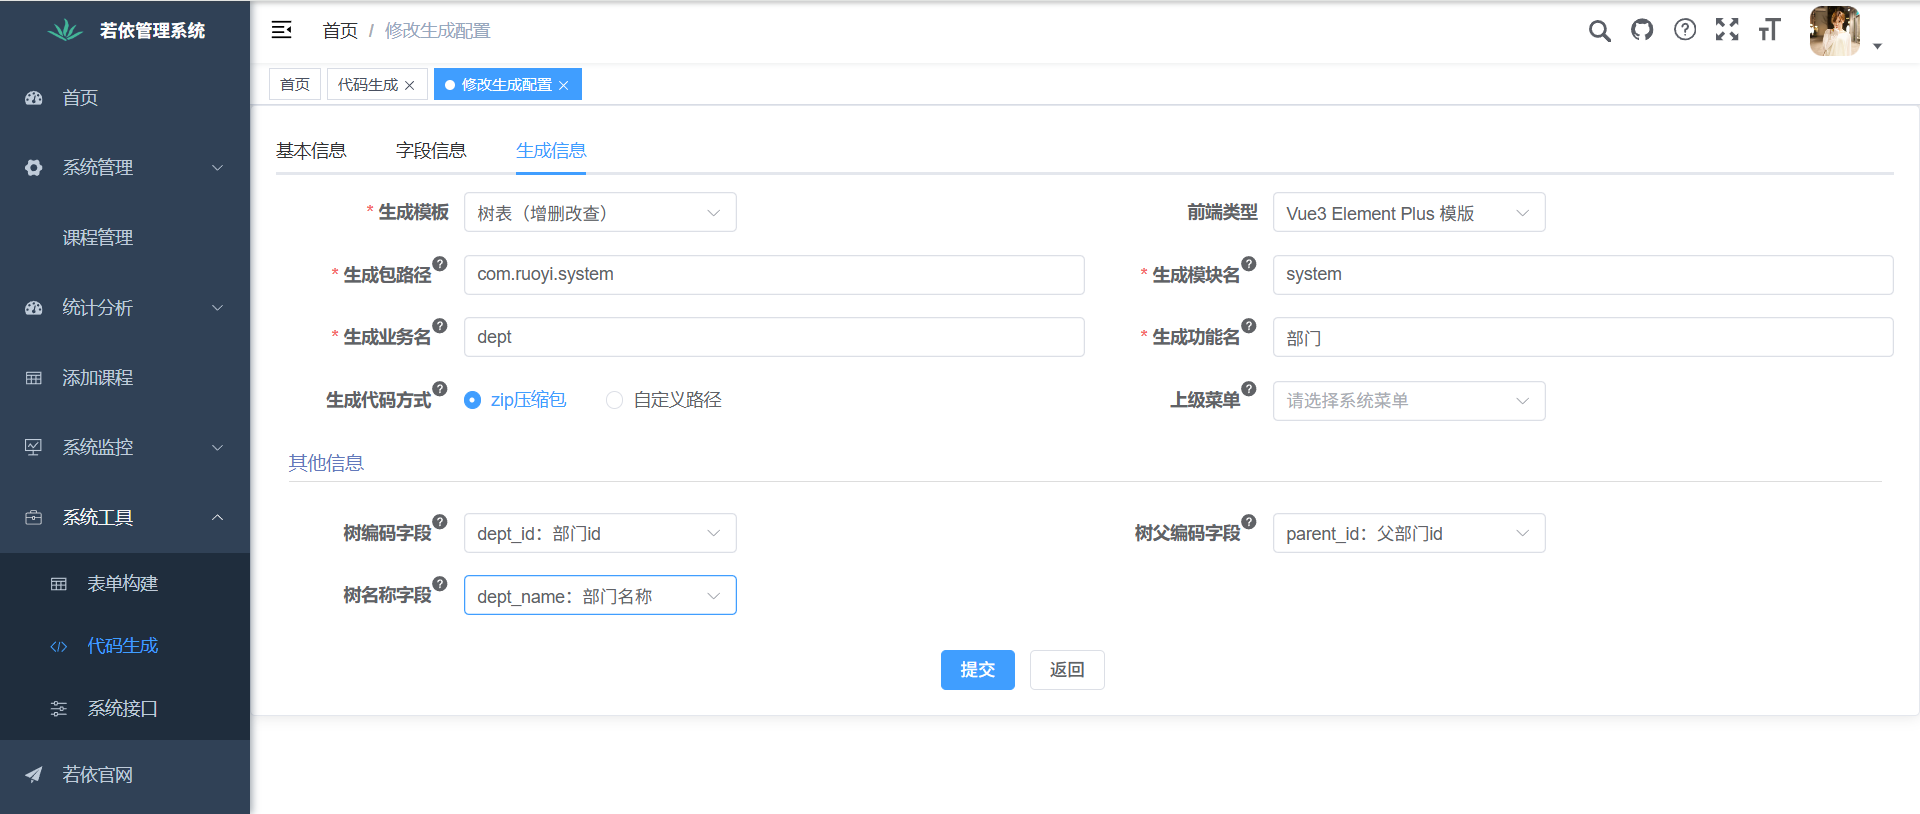This screenshot has height=814, width=1920.
Task: Open the dropdown caret next to avatar
Action: point(1877,46)
